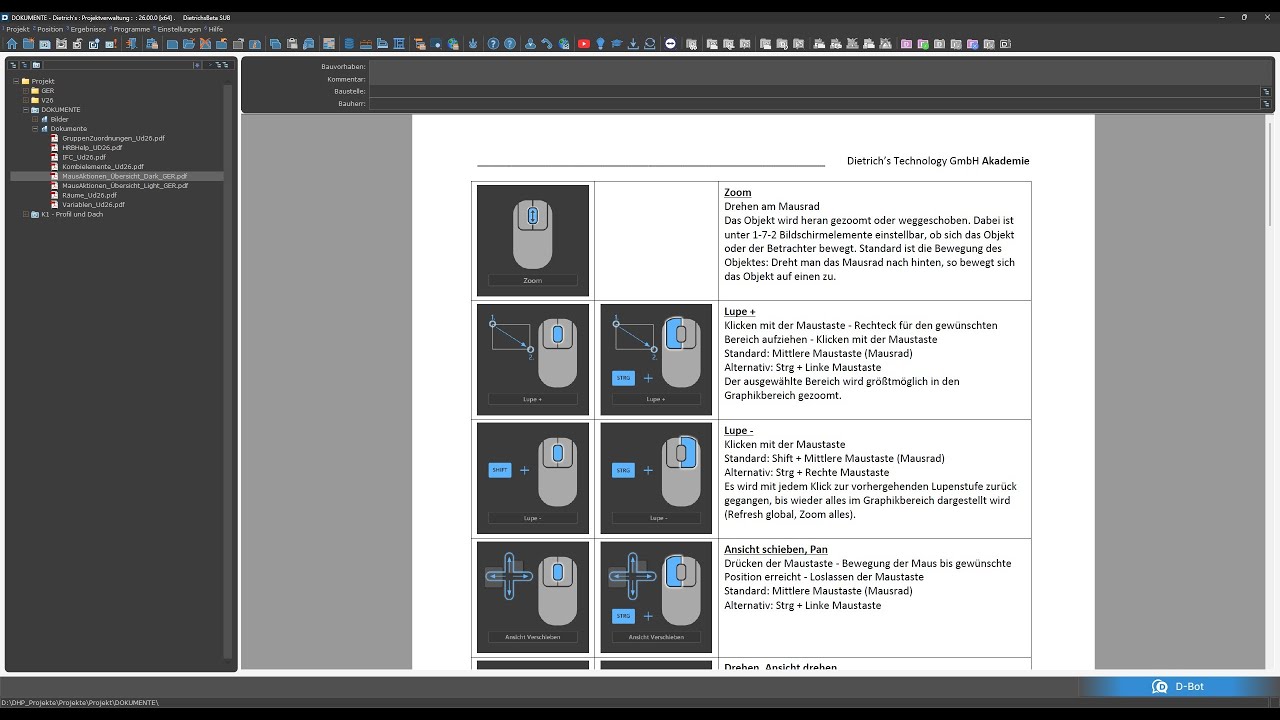
Task: Open the D-Bot assistant button
Action: pyautogui.click(x=1180, y=687)
